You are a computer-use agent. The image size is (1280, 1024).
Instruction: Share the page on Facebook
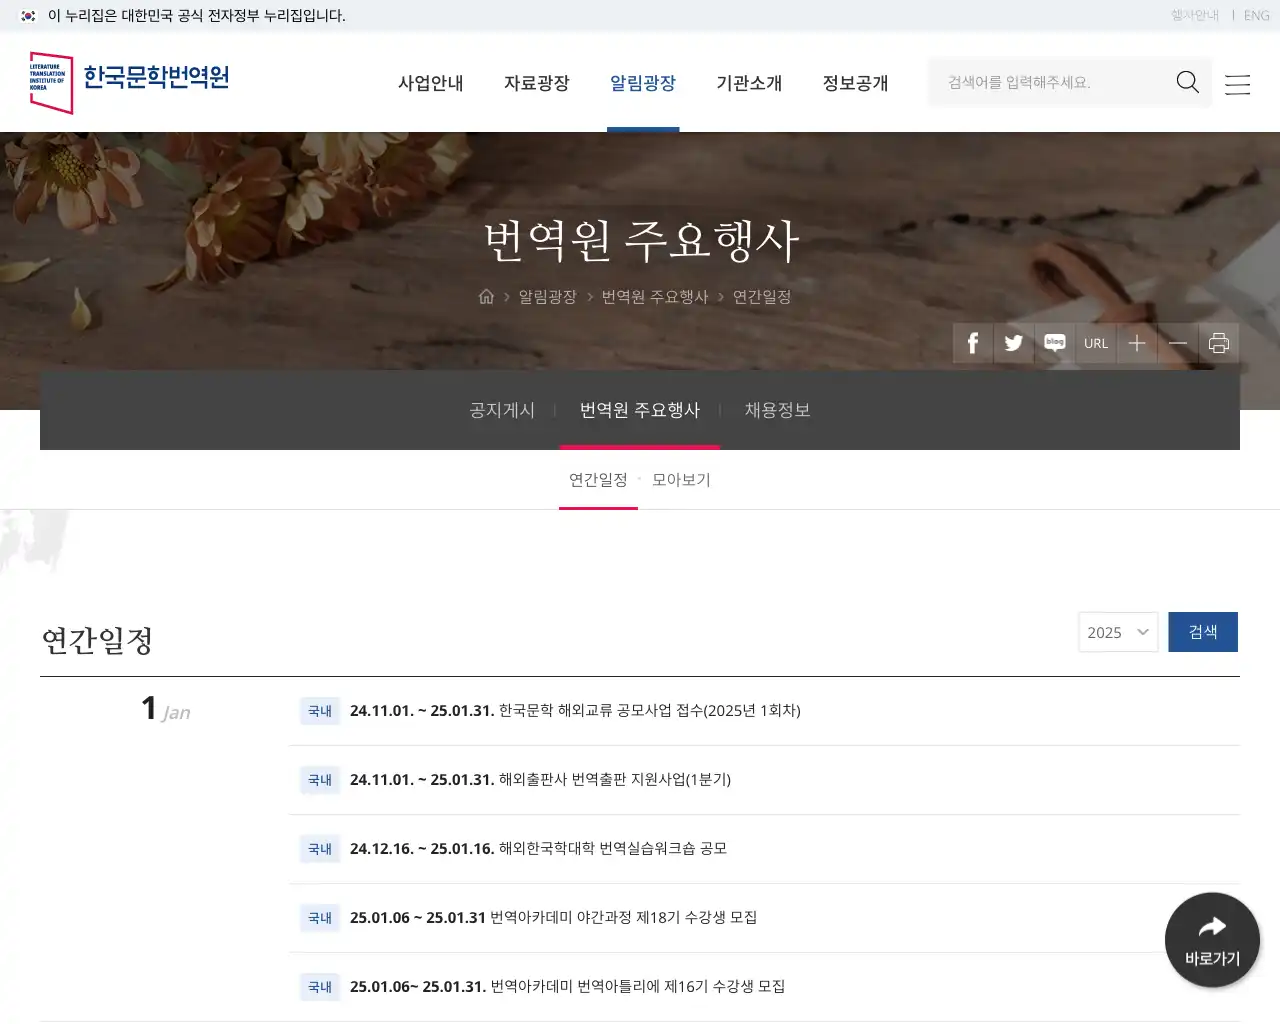tap(972, 343)
